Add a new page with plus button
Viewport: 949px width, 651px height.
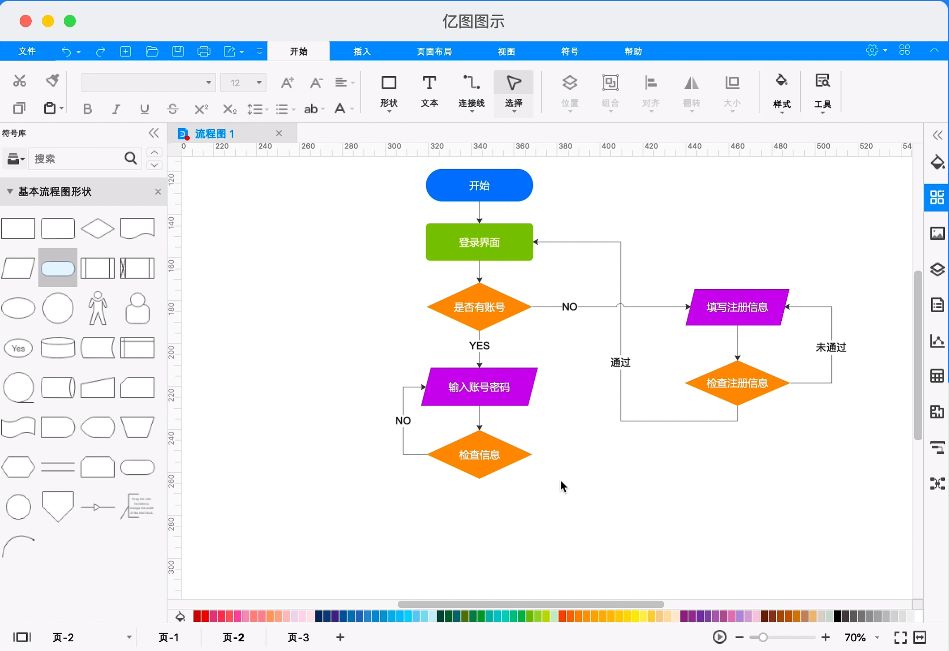(340, 637)
